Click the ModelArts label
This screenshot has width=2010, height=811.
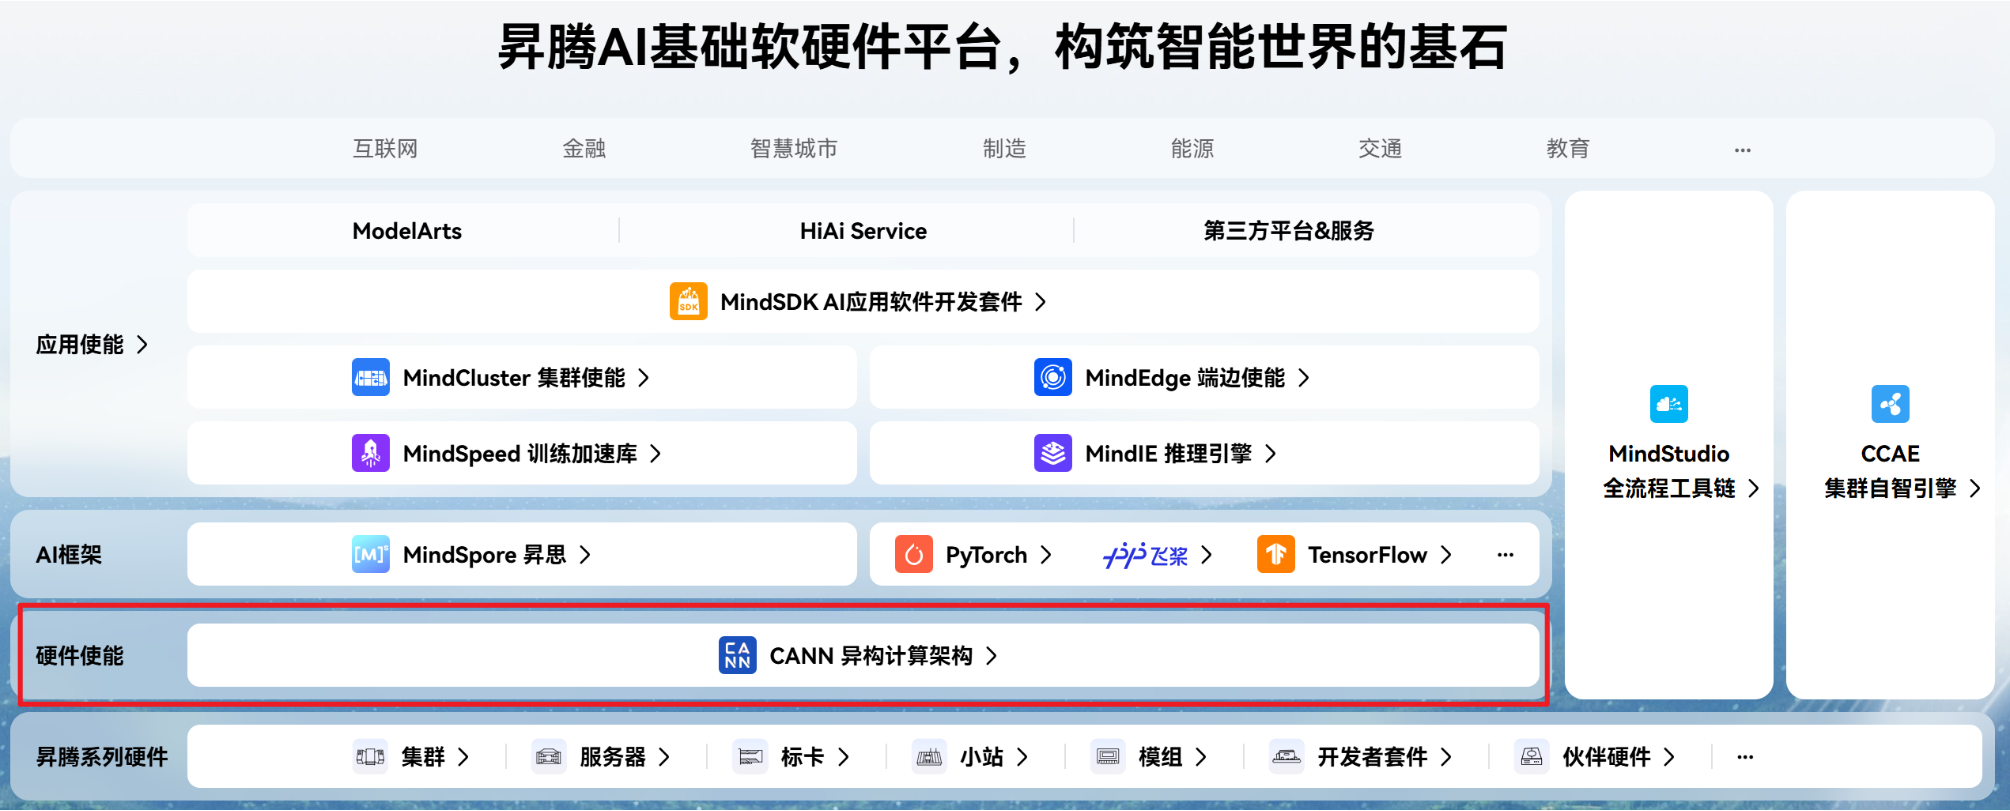(407, 231)
